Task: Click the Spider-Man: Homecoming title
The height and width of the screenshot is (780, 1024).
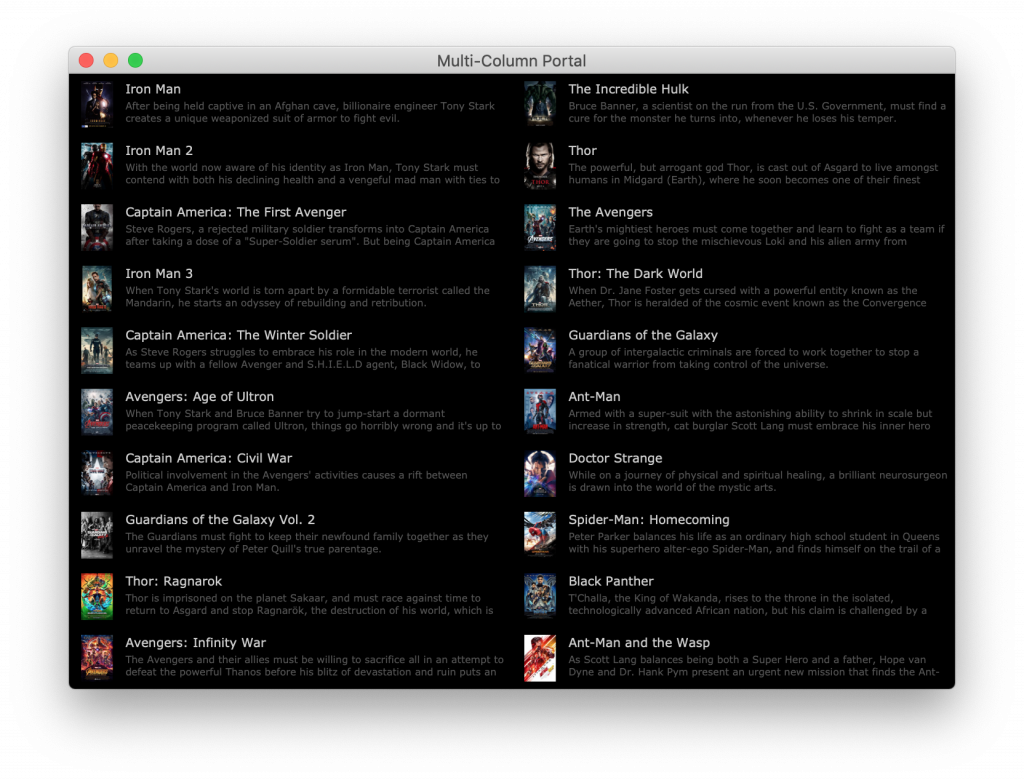Action: pyautogui.click(x=649, y=520)
